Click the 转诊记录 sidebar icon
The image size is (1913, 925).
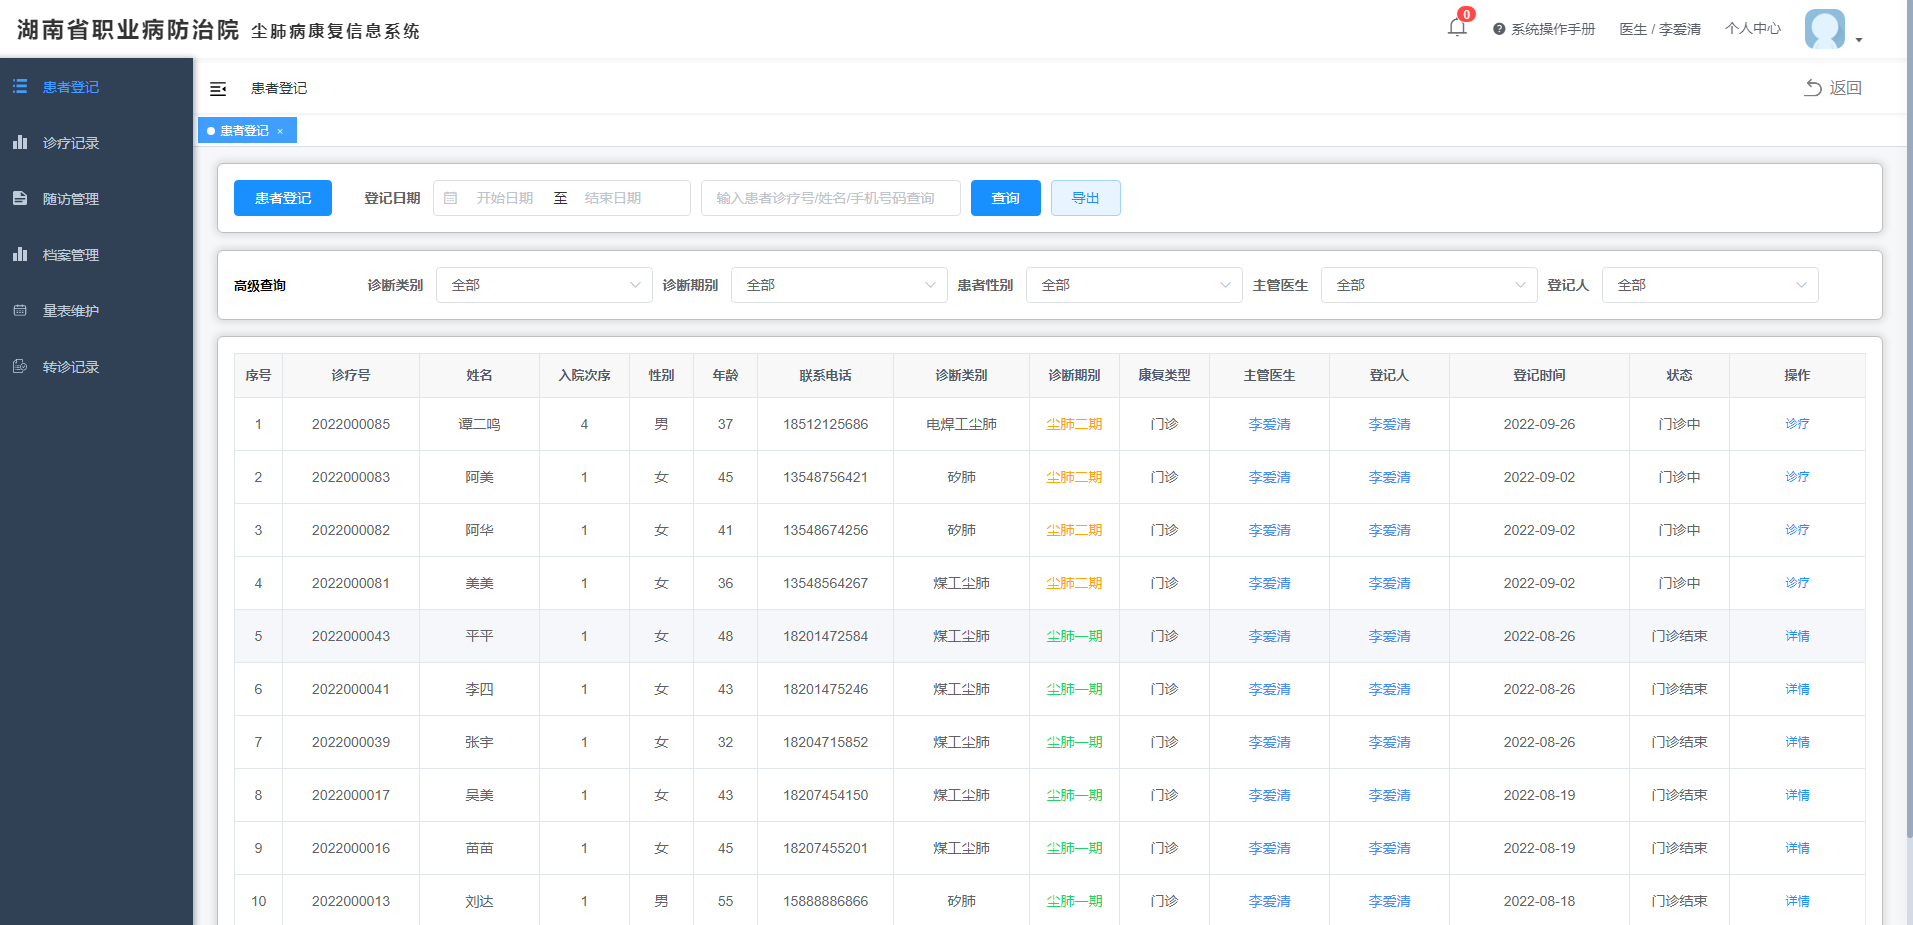point(20,367)
